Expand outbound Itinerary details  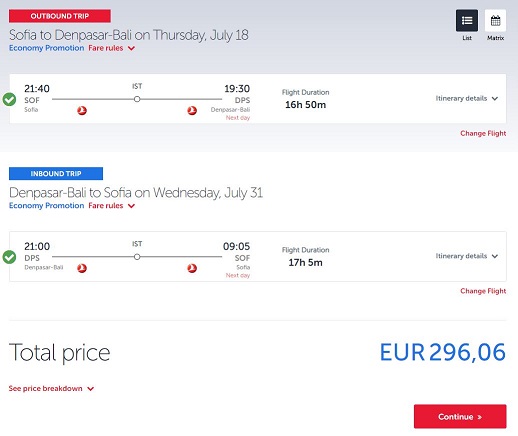(x=467, y=98)
